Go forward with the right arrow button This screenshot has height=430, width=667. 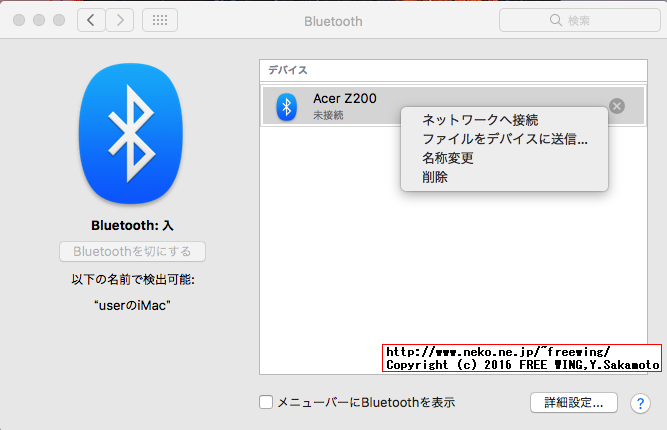[120, 20]
